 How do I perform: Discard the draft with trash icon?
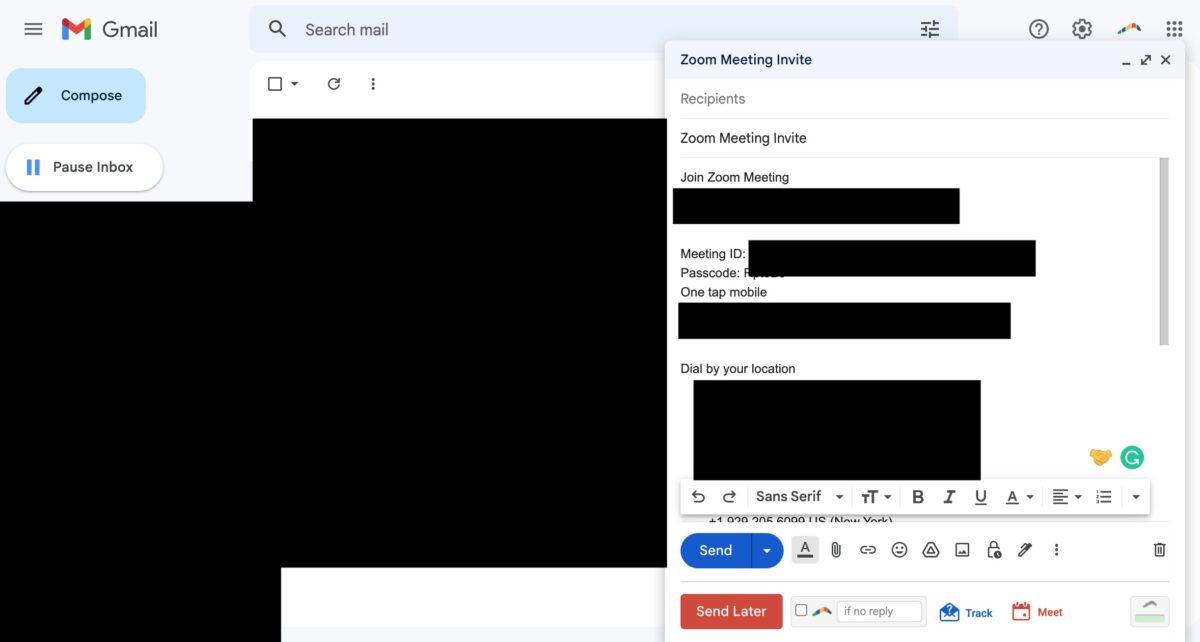1160,550
